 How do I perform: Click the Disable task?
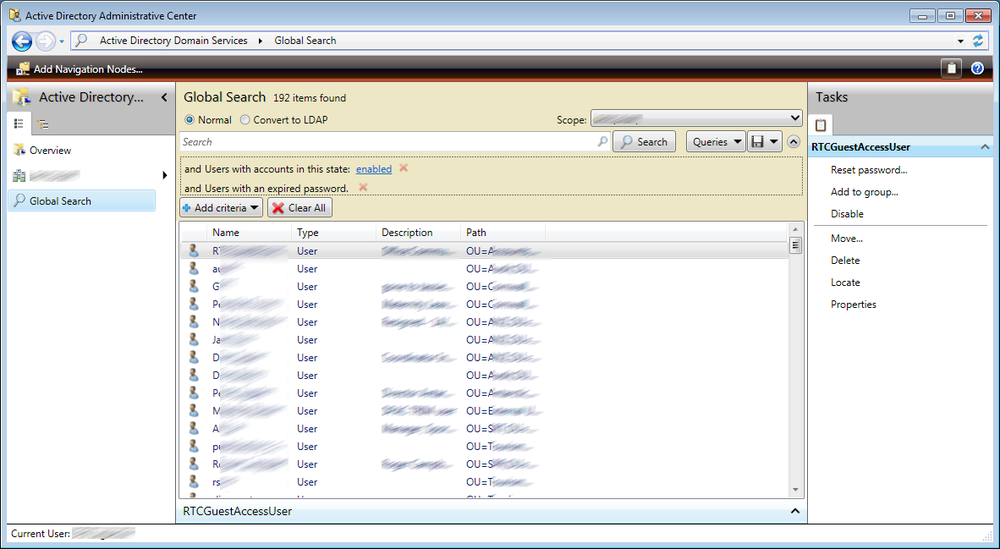(x=847, y=214)
